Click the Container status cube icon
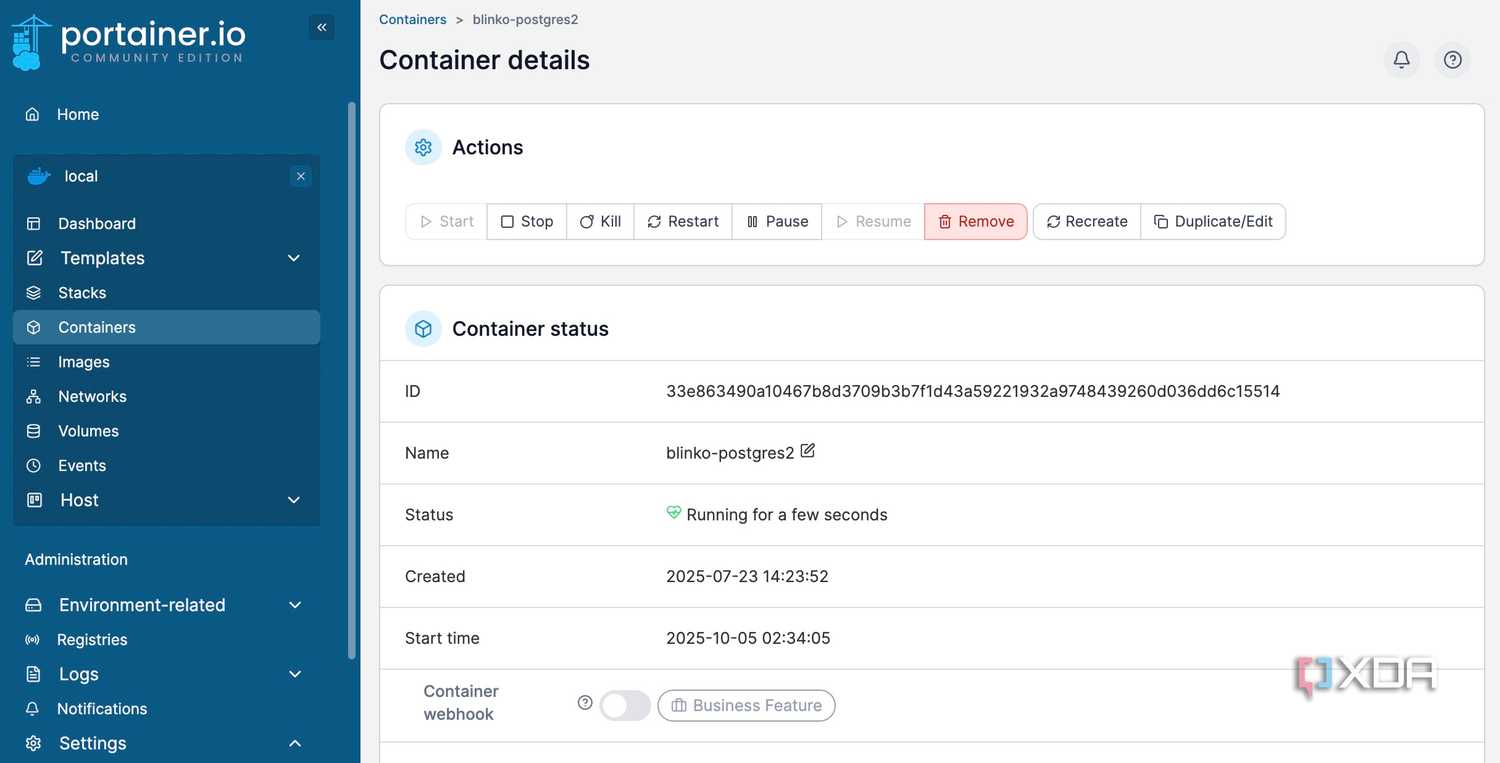1500x763 pixels. click(x=423, y=328)
